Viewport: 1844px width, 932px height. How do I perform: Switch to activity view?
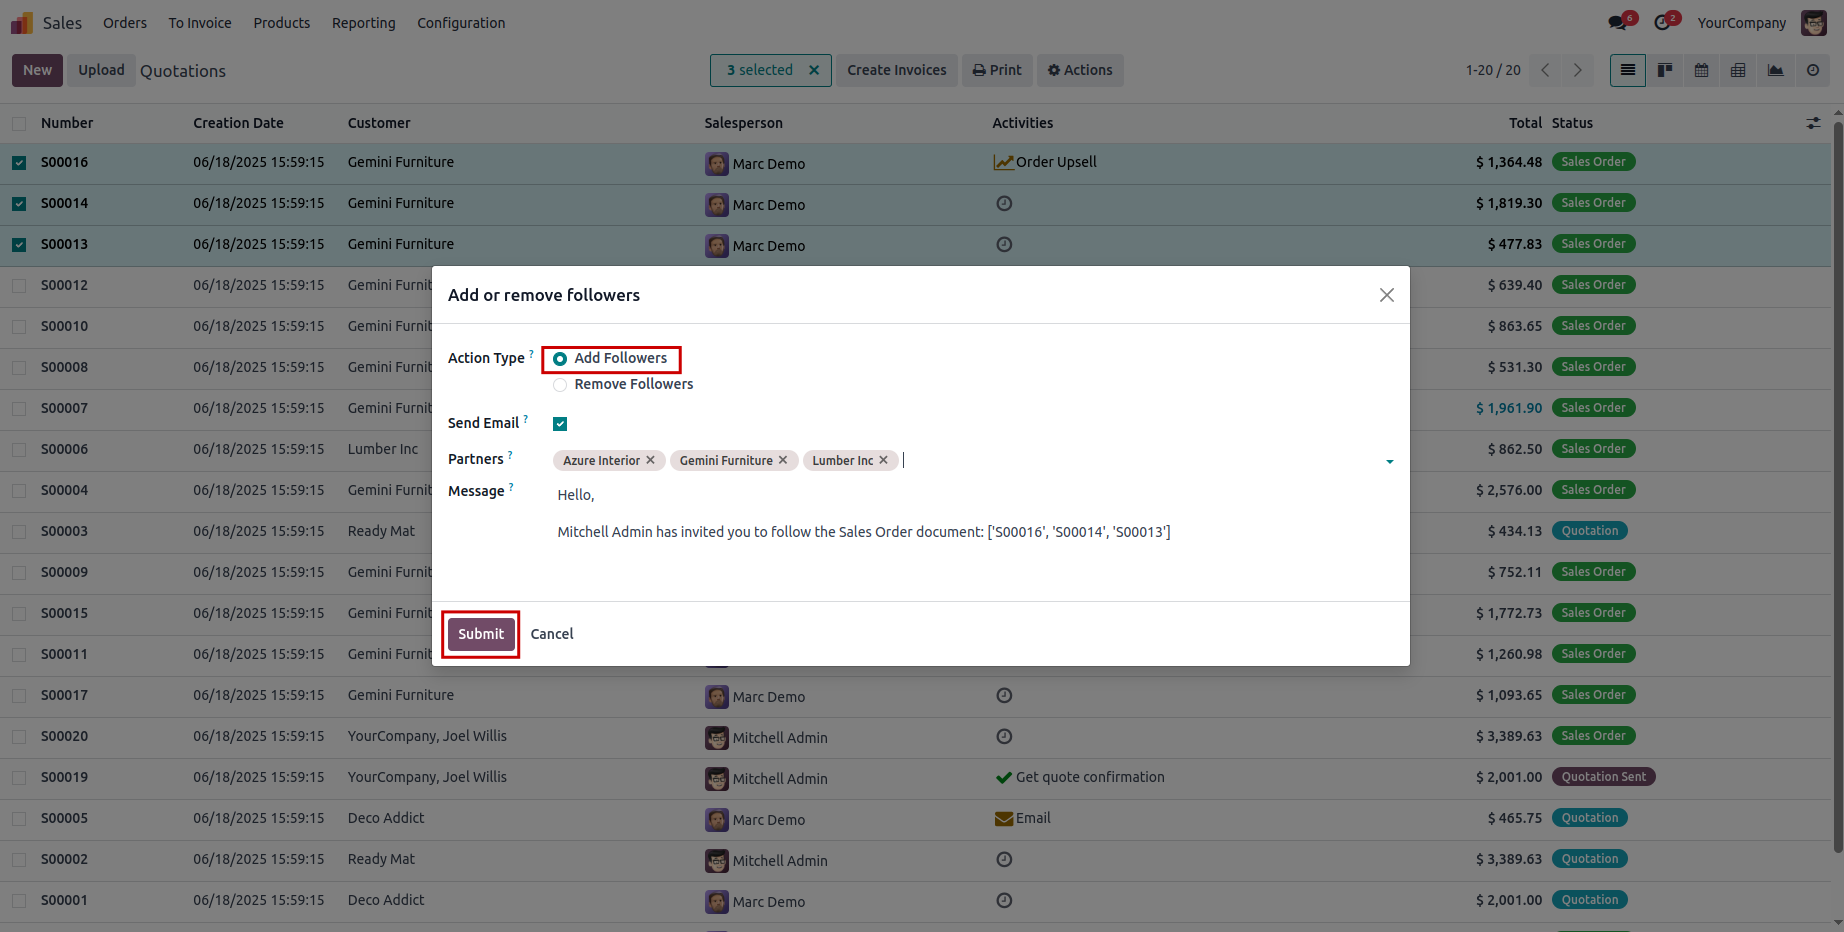[1813, 70]
